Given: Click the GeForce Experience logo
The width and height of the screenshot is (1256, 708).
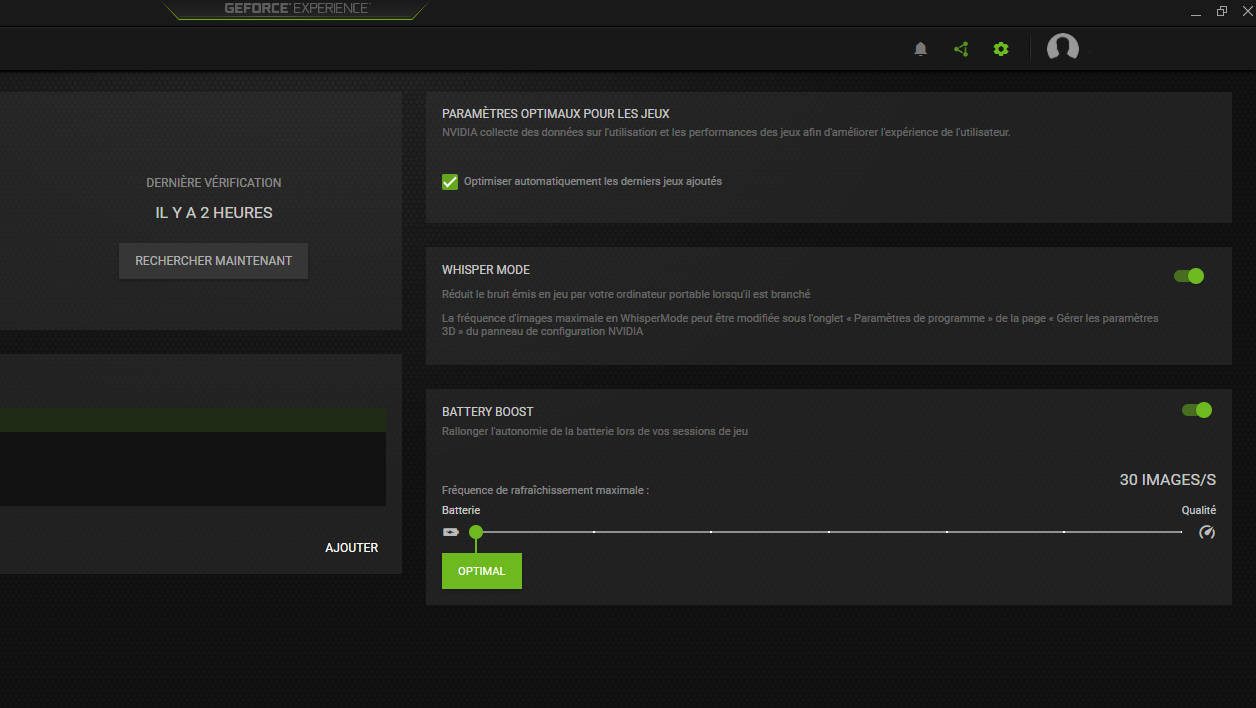Looking at the screenshot, I should pos(296,9).
